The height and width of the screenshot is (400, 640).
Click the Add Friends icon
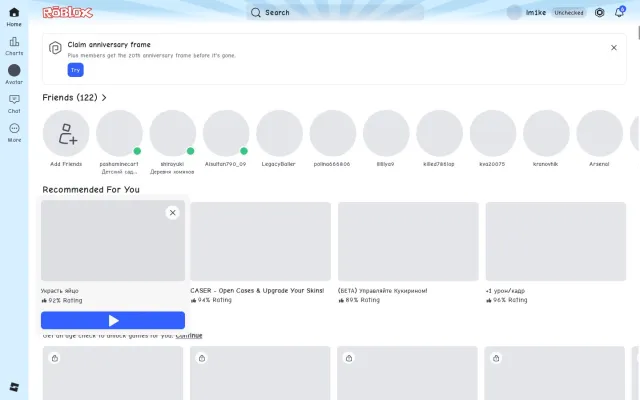coord(66,133)
